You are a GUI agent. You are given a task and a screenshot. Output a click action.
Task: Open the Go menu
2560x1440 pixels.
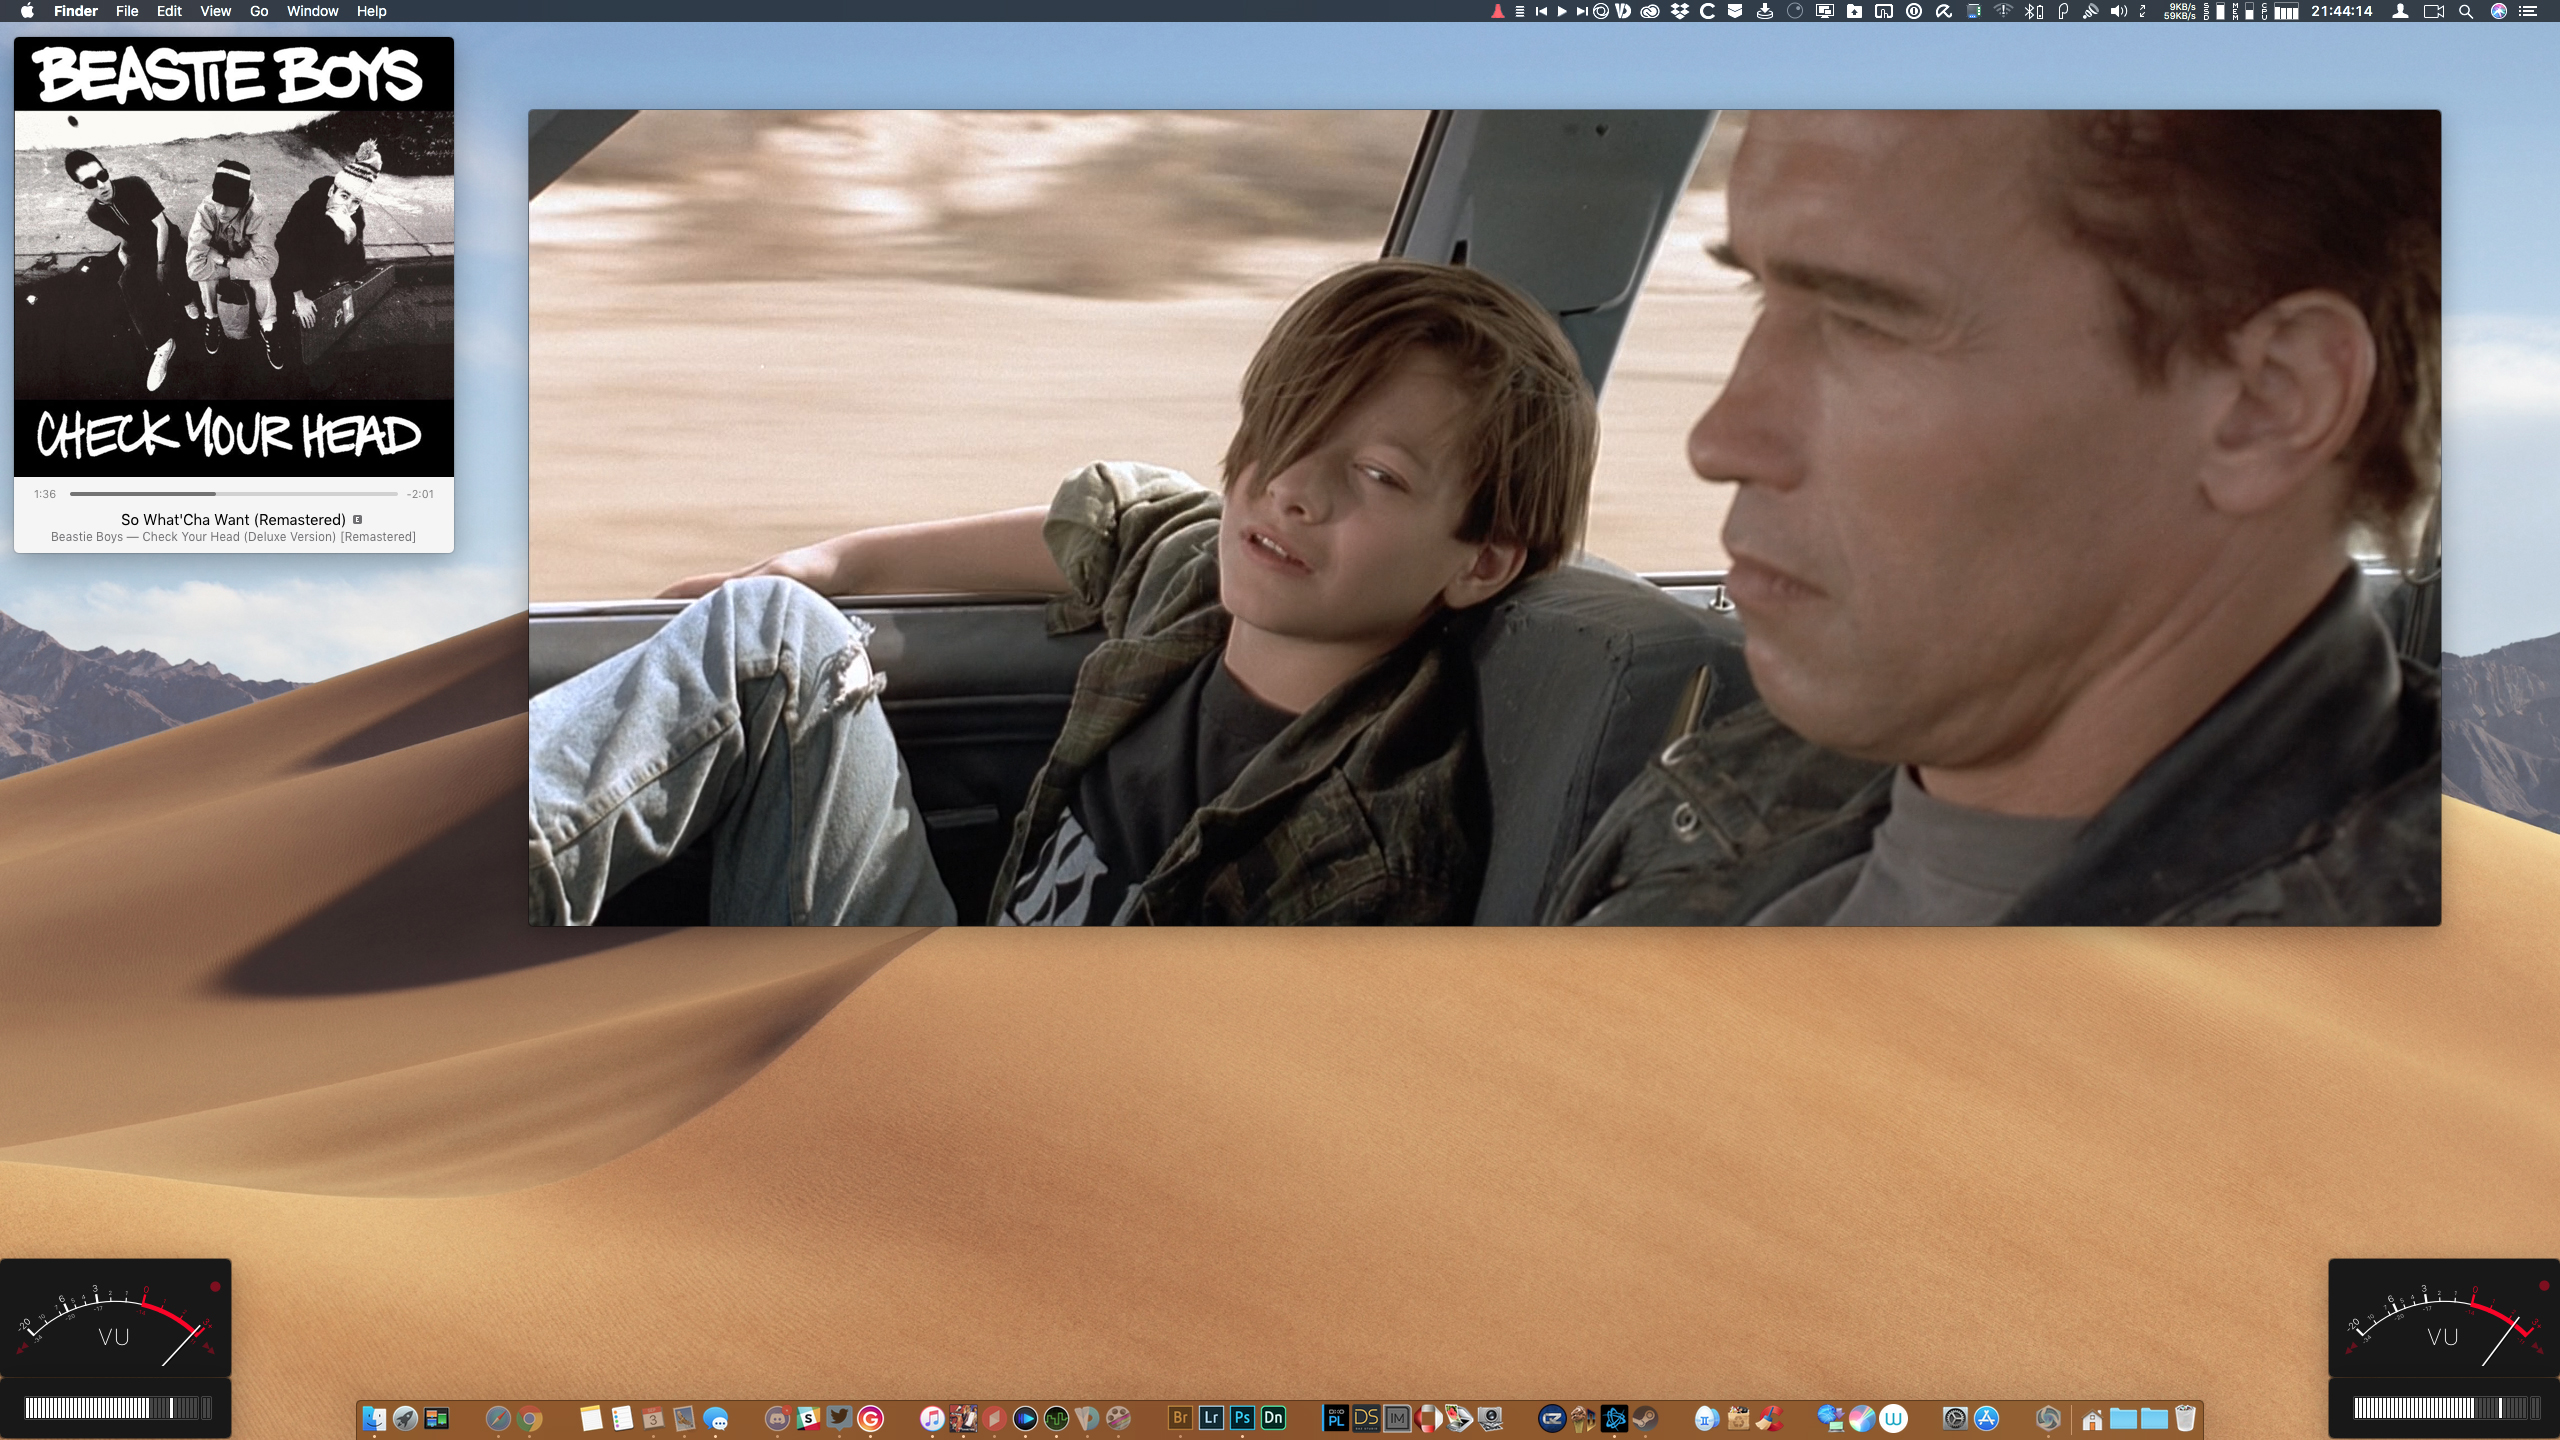(x=259, y=11)
